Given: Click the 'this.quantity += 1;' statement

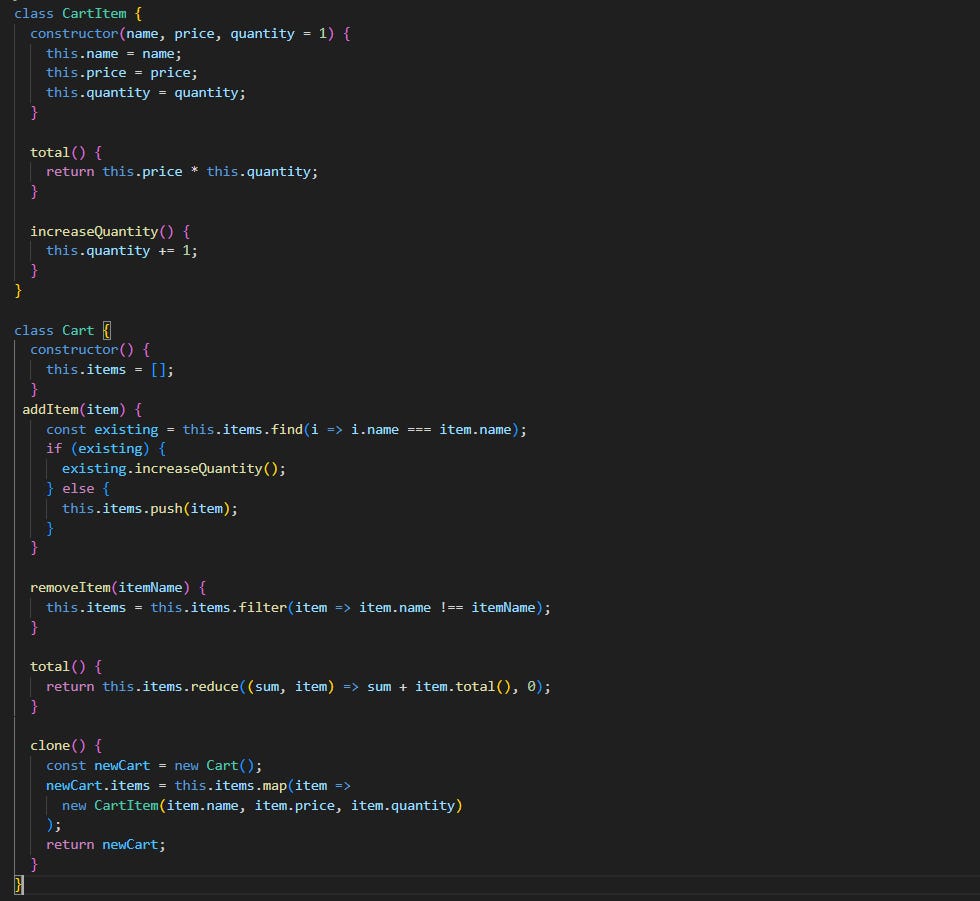Looking at the screenshot, I should coord(121,251).
